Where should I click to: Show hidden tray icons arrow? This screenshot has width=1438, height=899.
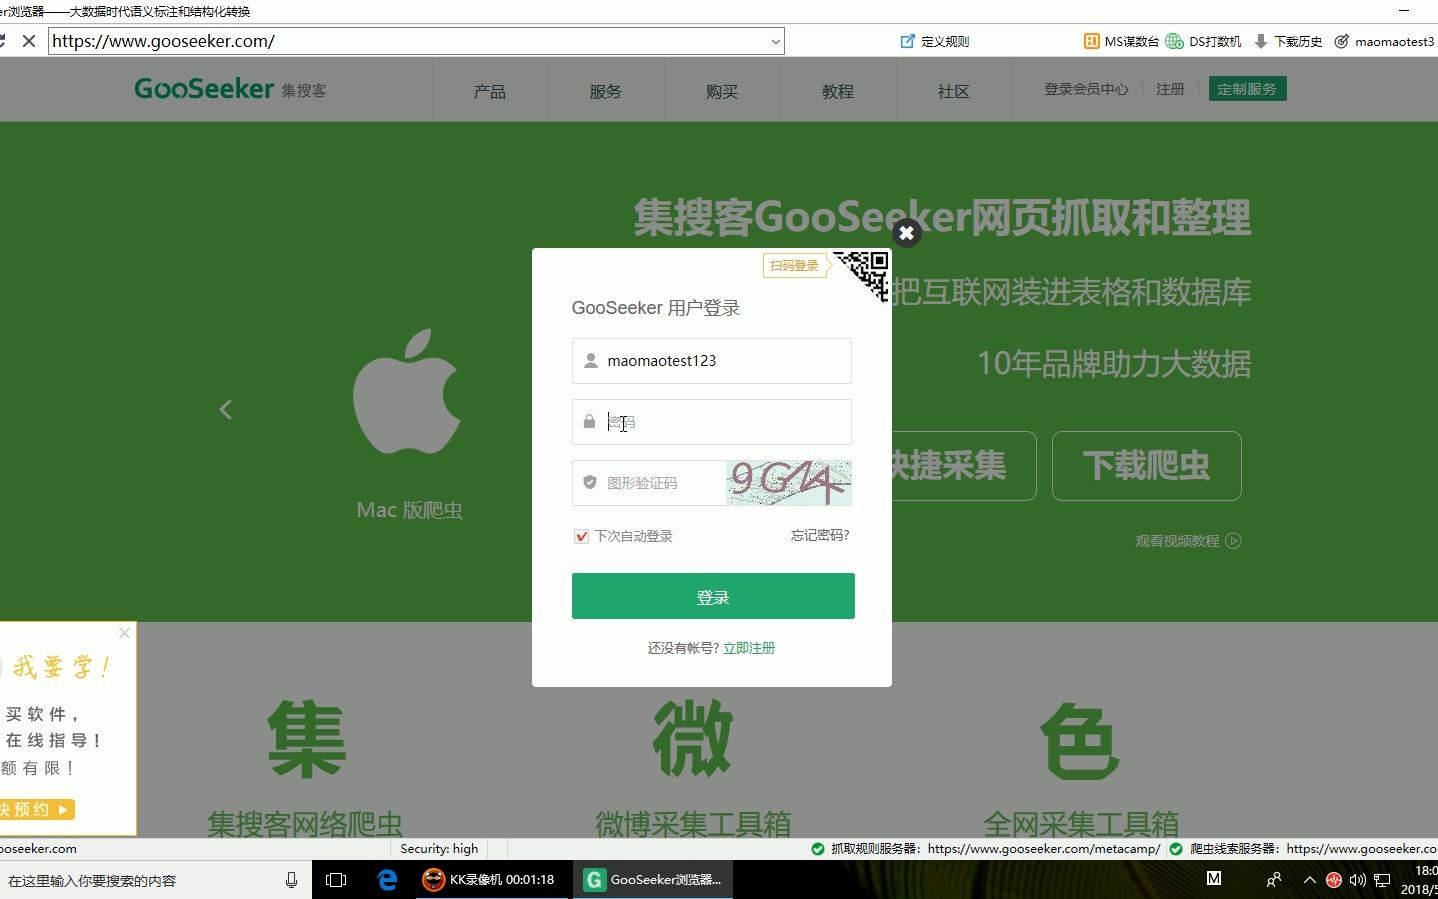pyautogui.click(x=1309, y=880)
